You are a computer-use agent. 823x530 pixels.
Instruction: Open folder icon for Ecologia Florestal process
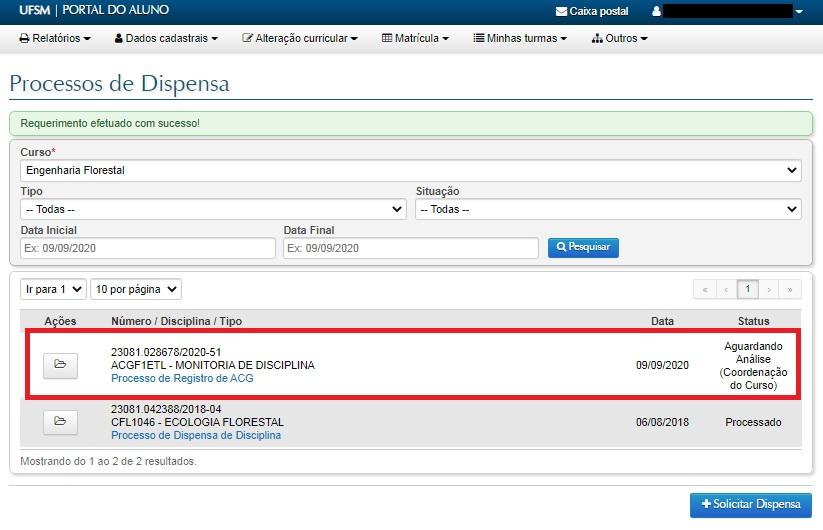click(60, 422)
